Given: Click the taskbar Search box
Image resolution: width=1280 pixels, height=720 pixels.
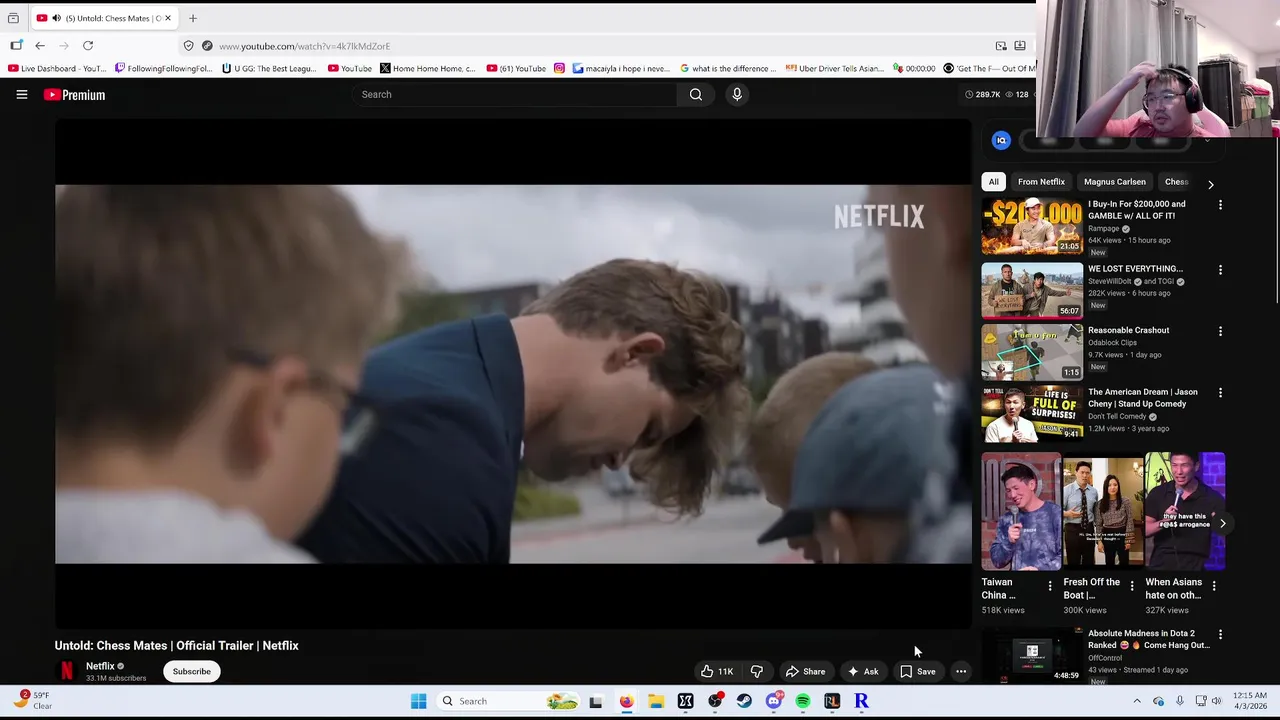Looking at the screenshot, I should point(508,701).
